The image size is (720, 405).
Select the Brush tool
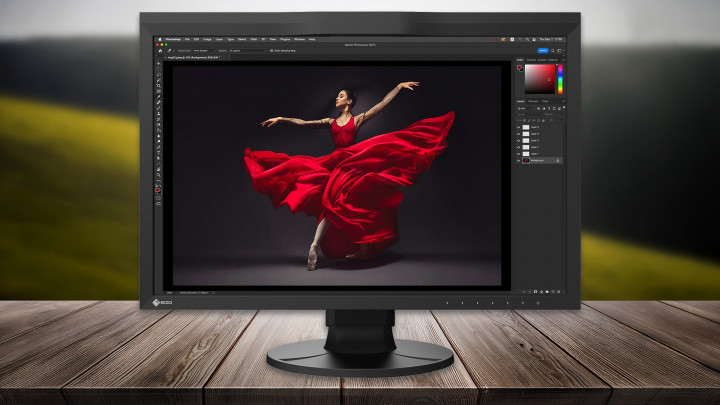coord(159,108)
